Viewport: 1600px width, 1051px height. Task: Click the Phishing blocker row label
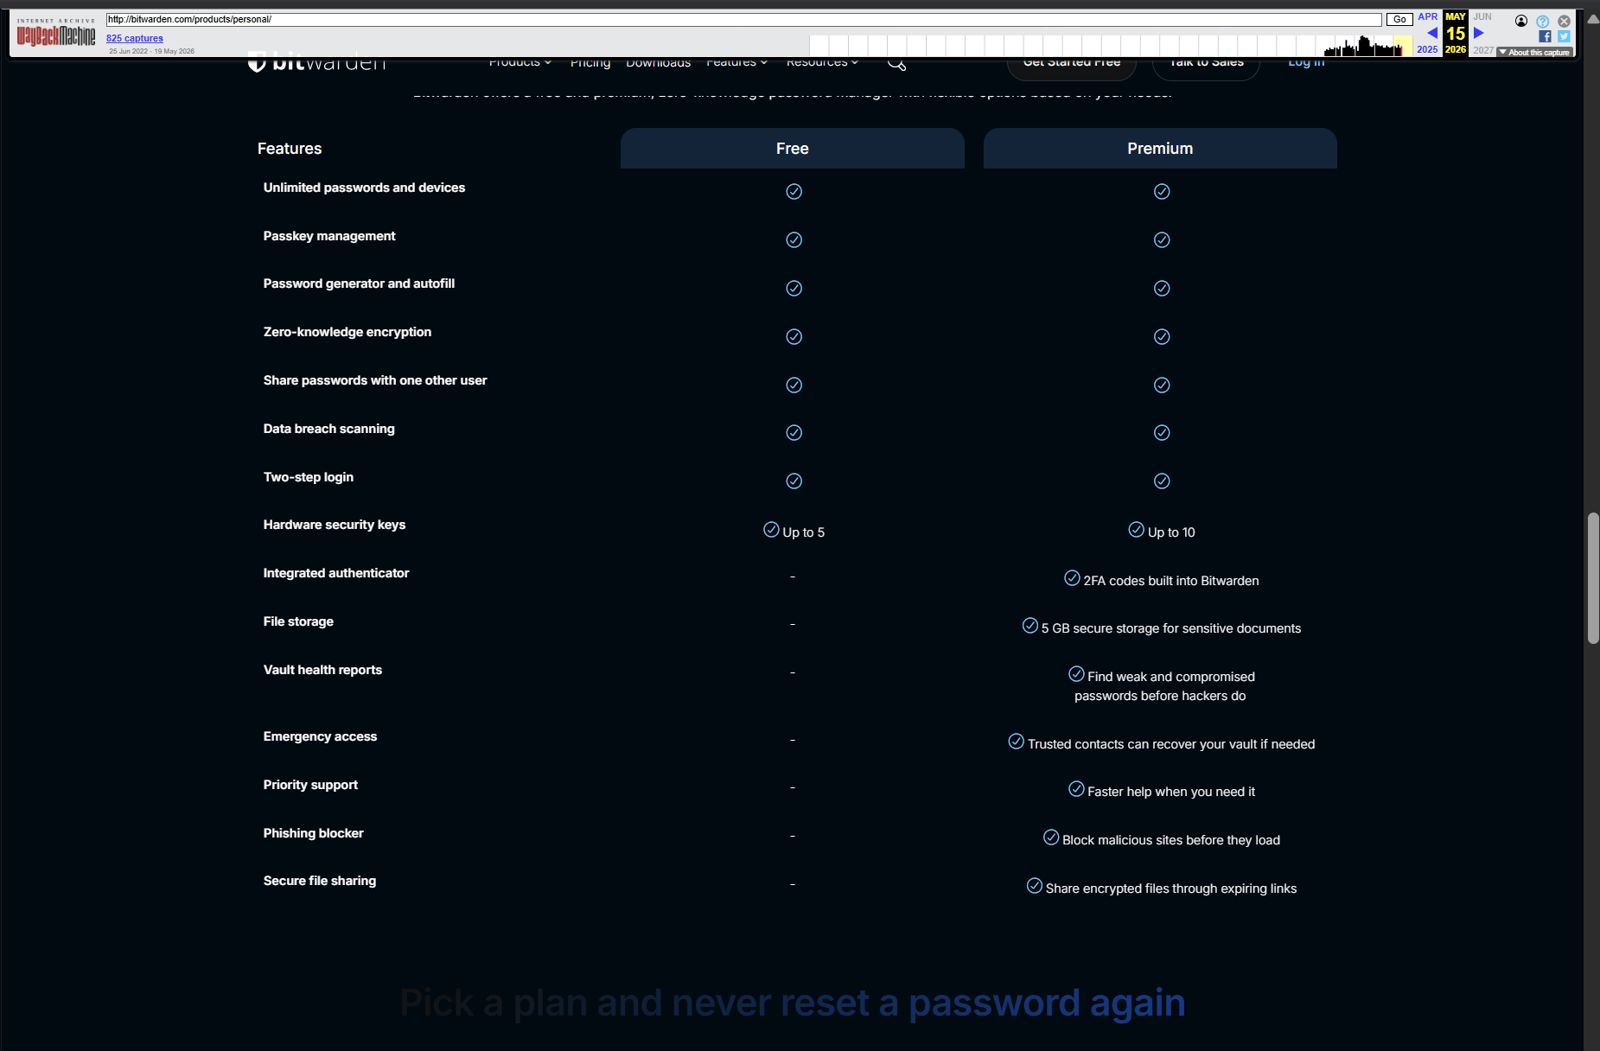[x=313, y=833]
